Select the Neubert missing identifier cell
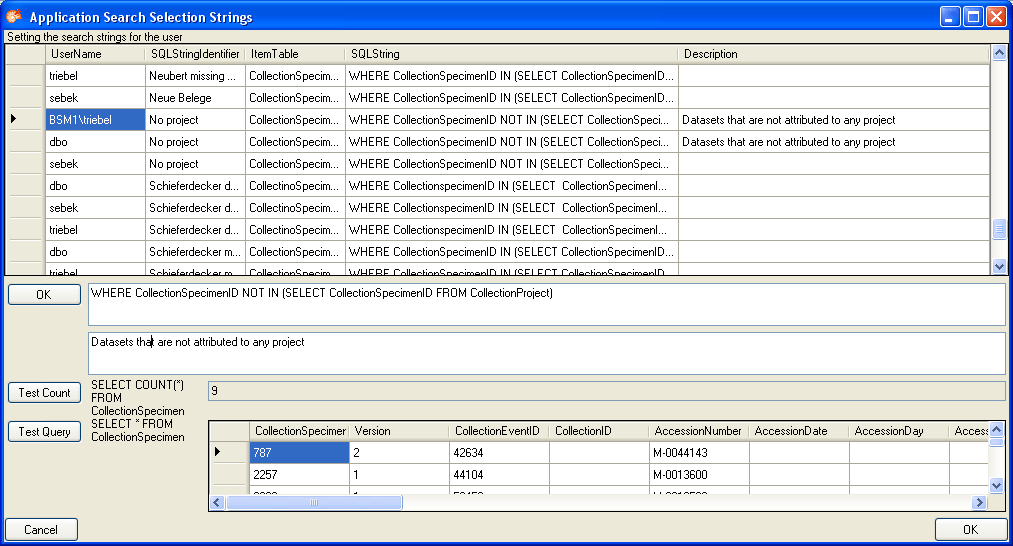The height and width of the screenshot is (546, 1013). (195, 76)
